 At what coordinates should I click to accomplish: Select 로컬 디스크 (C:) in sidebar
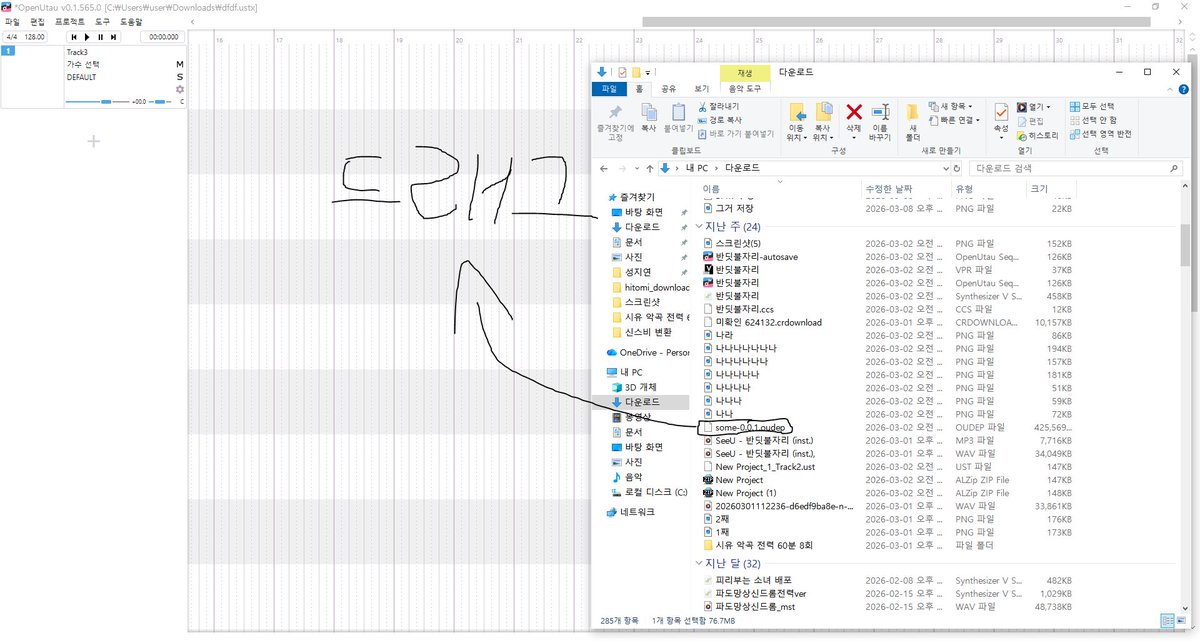(x=649, y=492)
